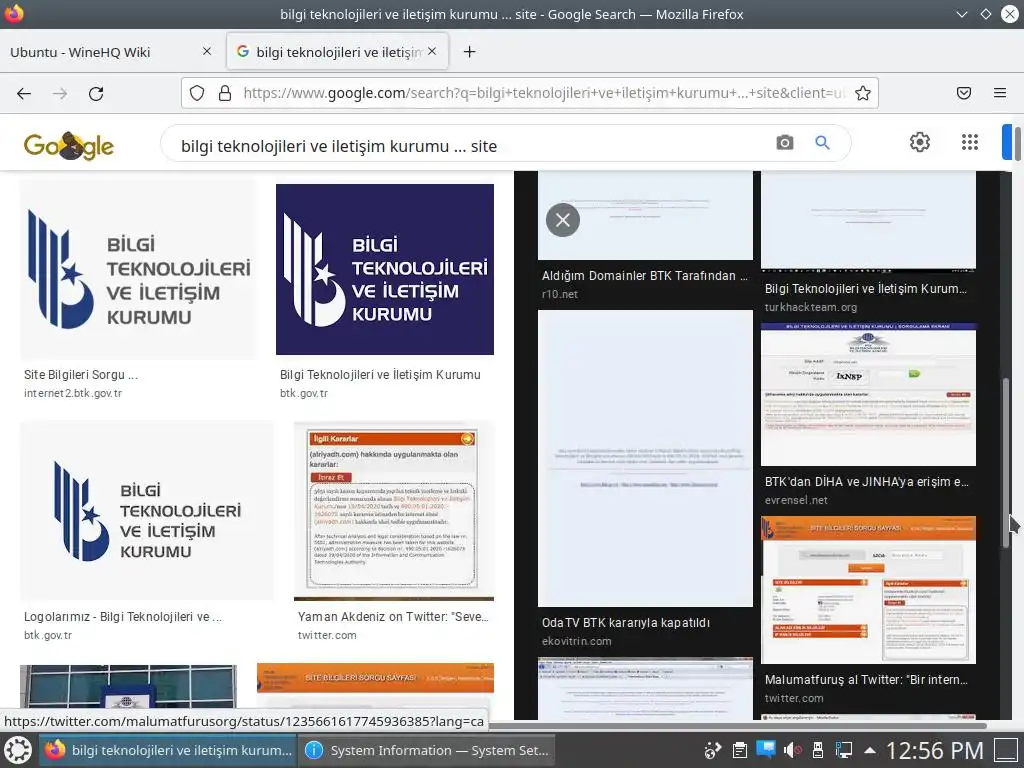Open the Yaman Akdeniz Twitter image thumbnail
The image size is (1024, 768).
394,511
